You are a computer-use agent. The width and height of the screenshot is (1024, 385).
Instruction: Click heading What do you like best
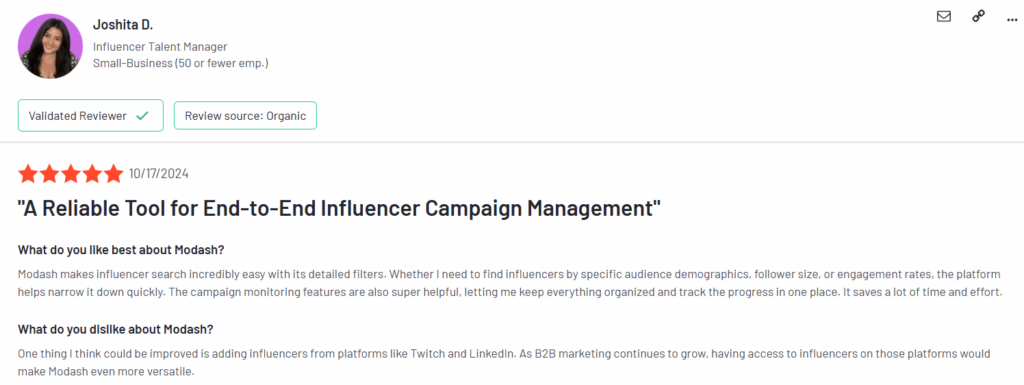click(x=121, y=250)
